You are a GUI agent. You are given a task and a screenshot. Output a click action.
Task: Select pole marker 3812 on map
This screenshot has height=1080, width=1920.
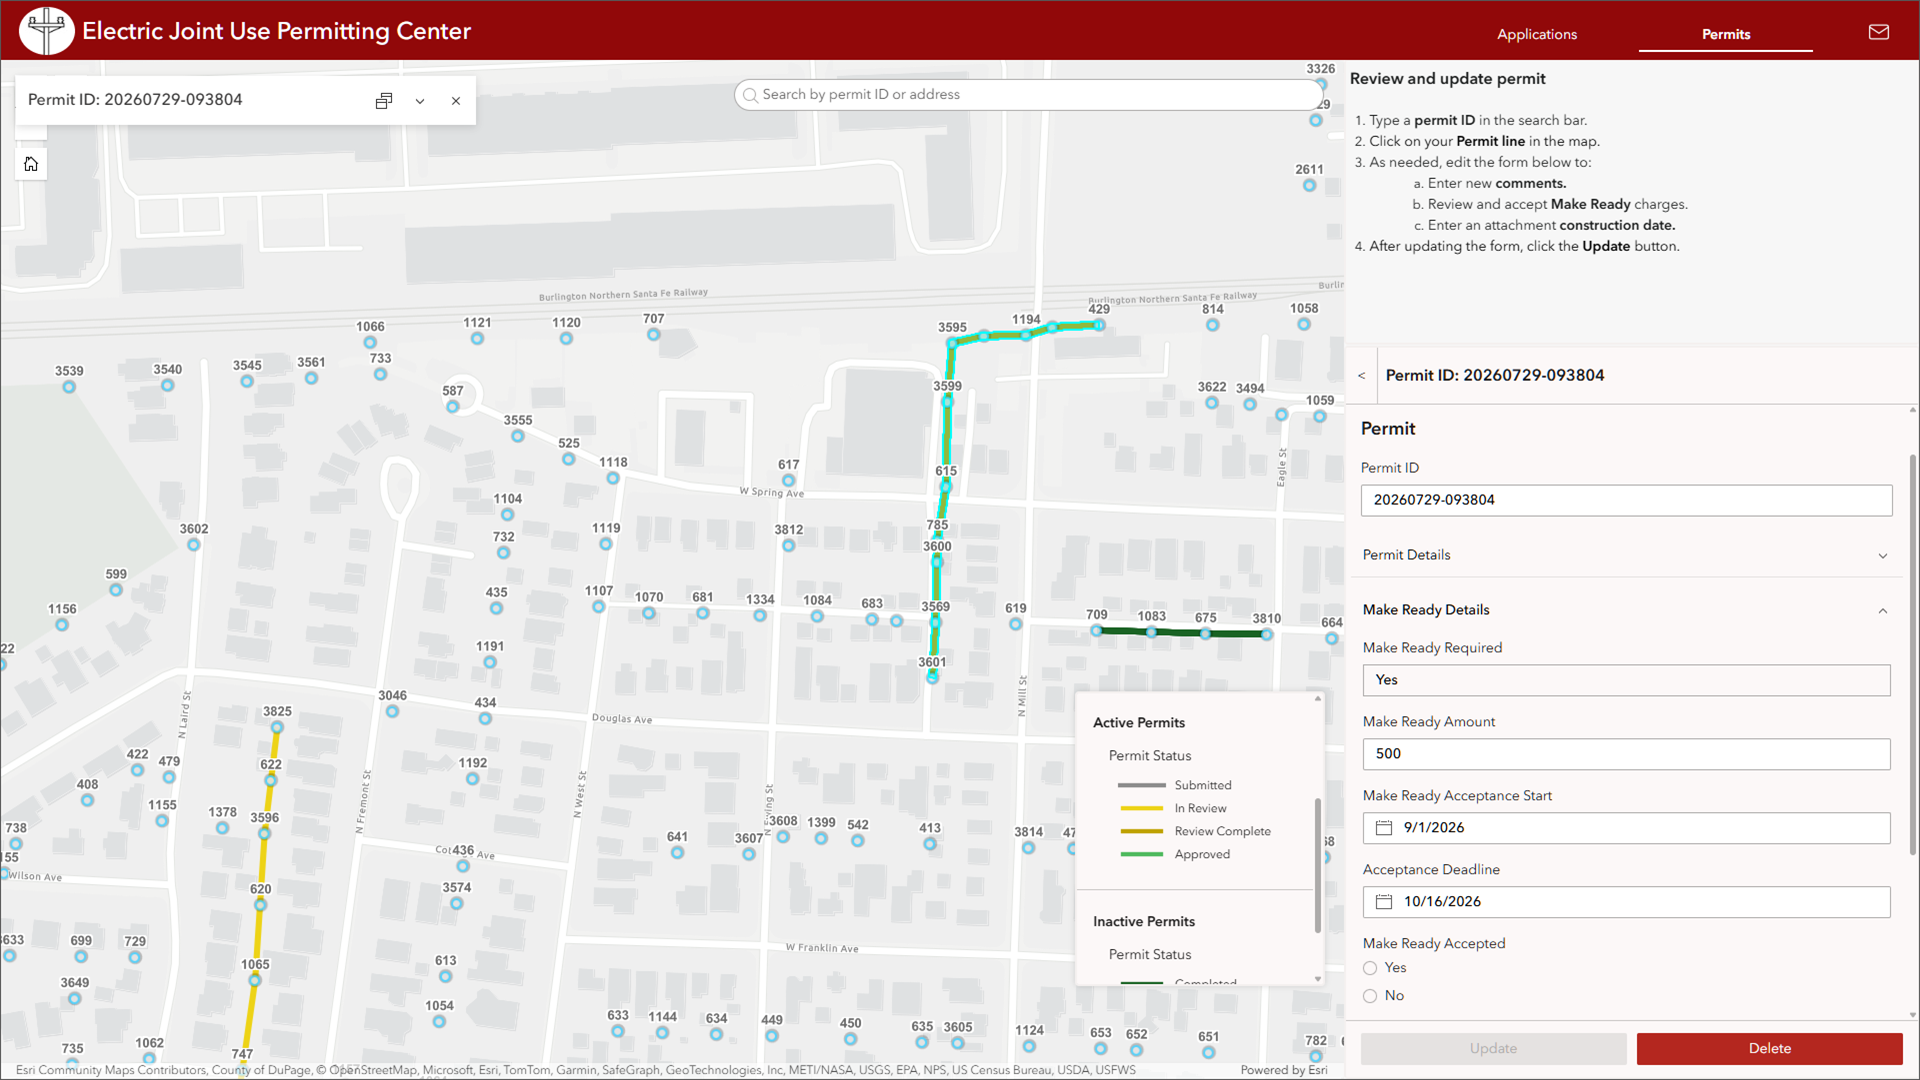tap(788, 546)
